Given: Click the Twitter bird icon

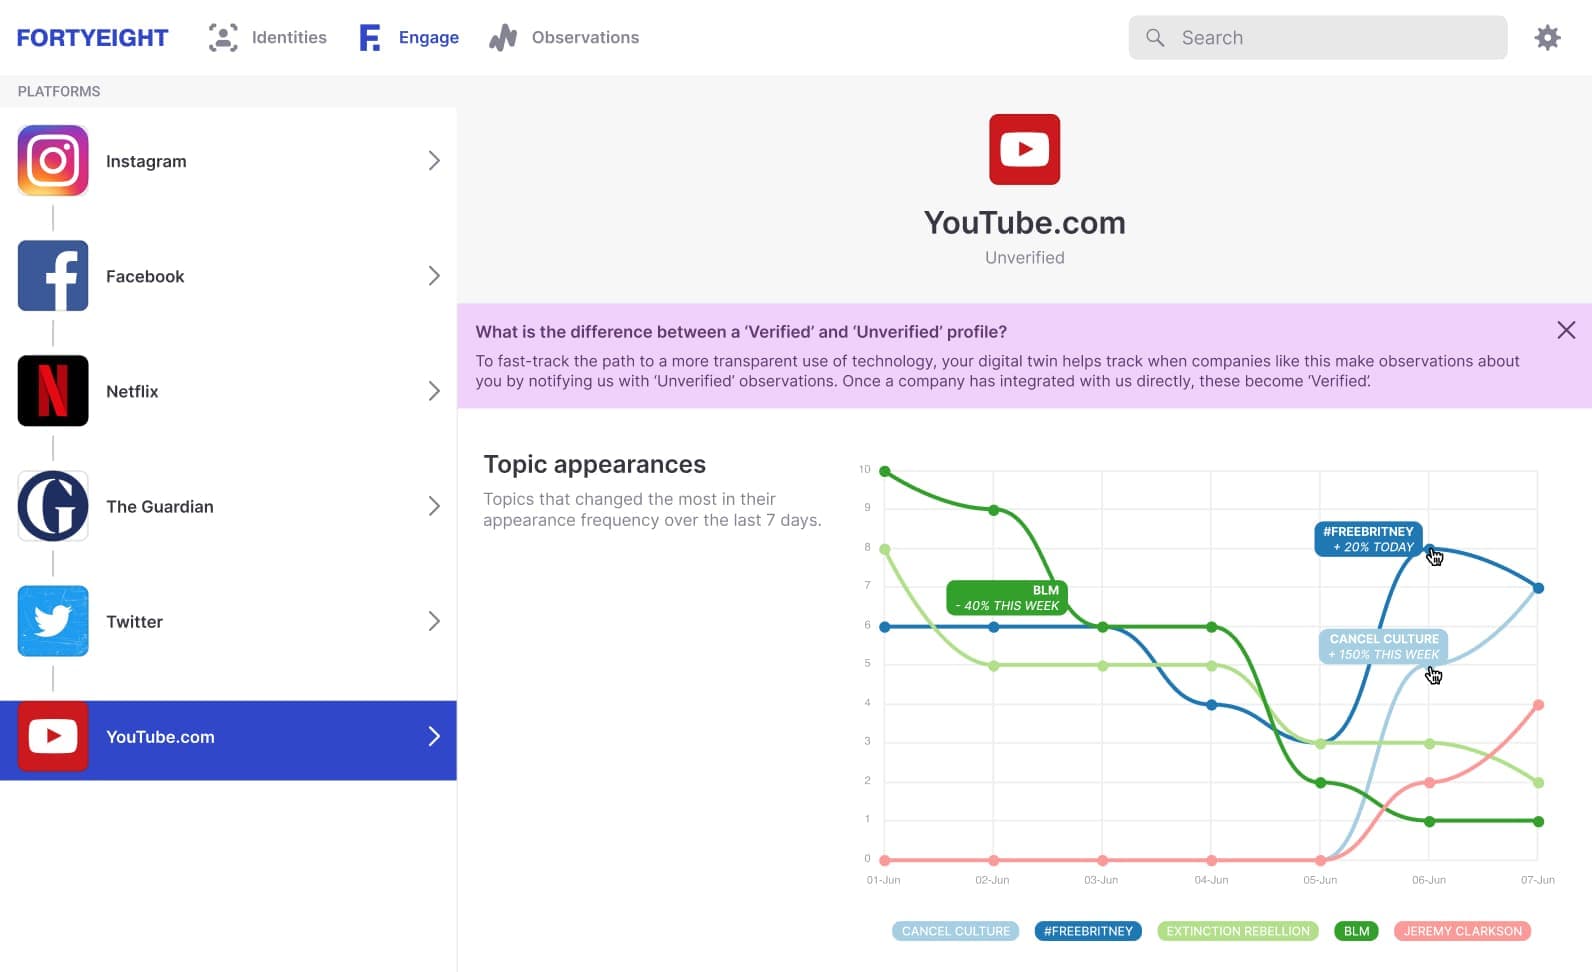Looking at the screenshot, I should pyautogui.click(x=53, y=621).
